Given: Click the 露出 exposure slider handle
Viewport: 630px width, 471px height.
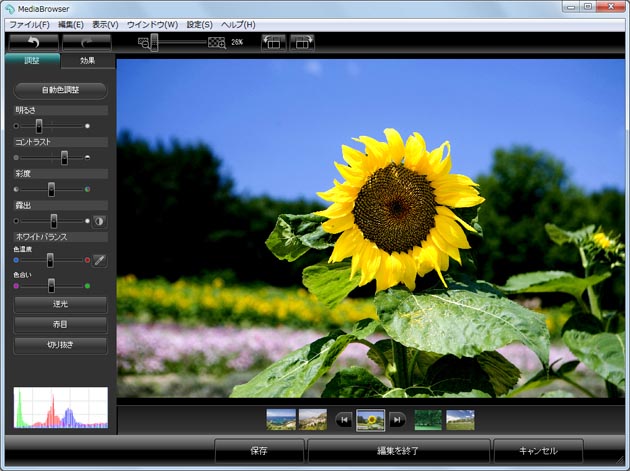Looking at the screenshot, I should (x=53, y=221).
